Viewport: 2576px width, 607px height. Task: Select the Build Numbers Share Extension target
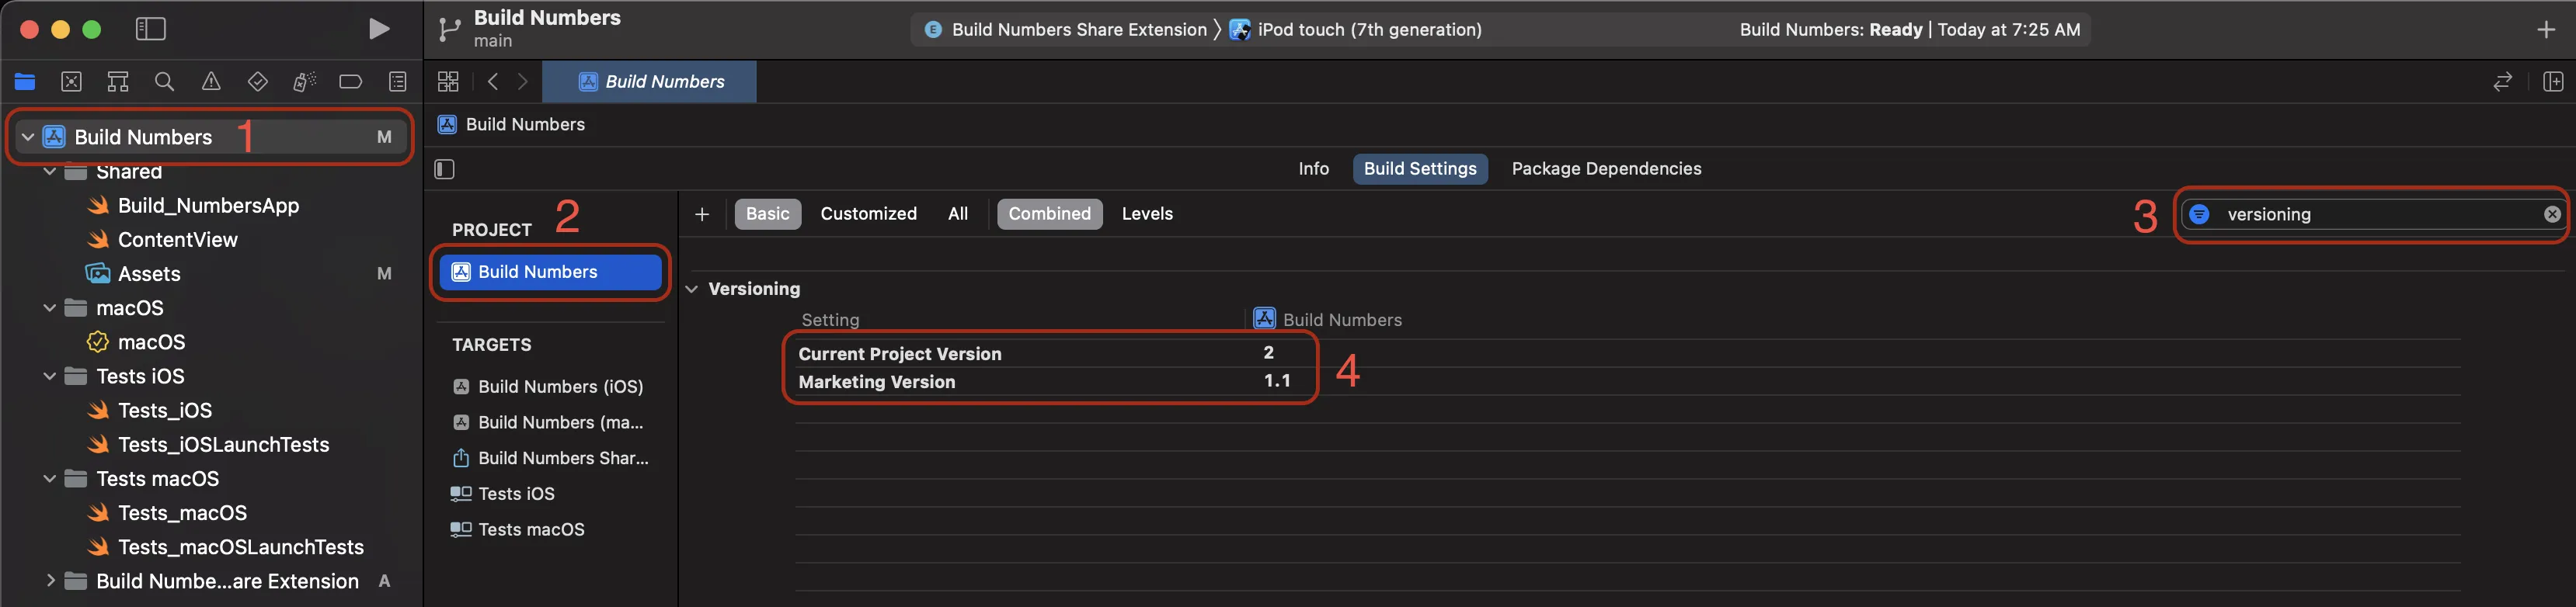550,458
